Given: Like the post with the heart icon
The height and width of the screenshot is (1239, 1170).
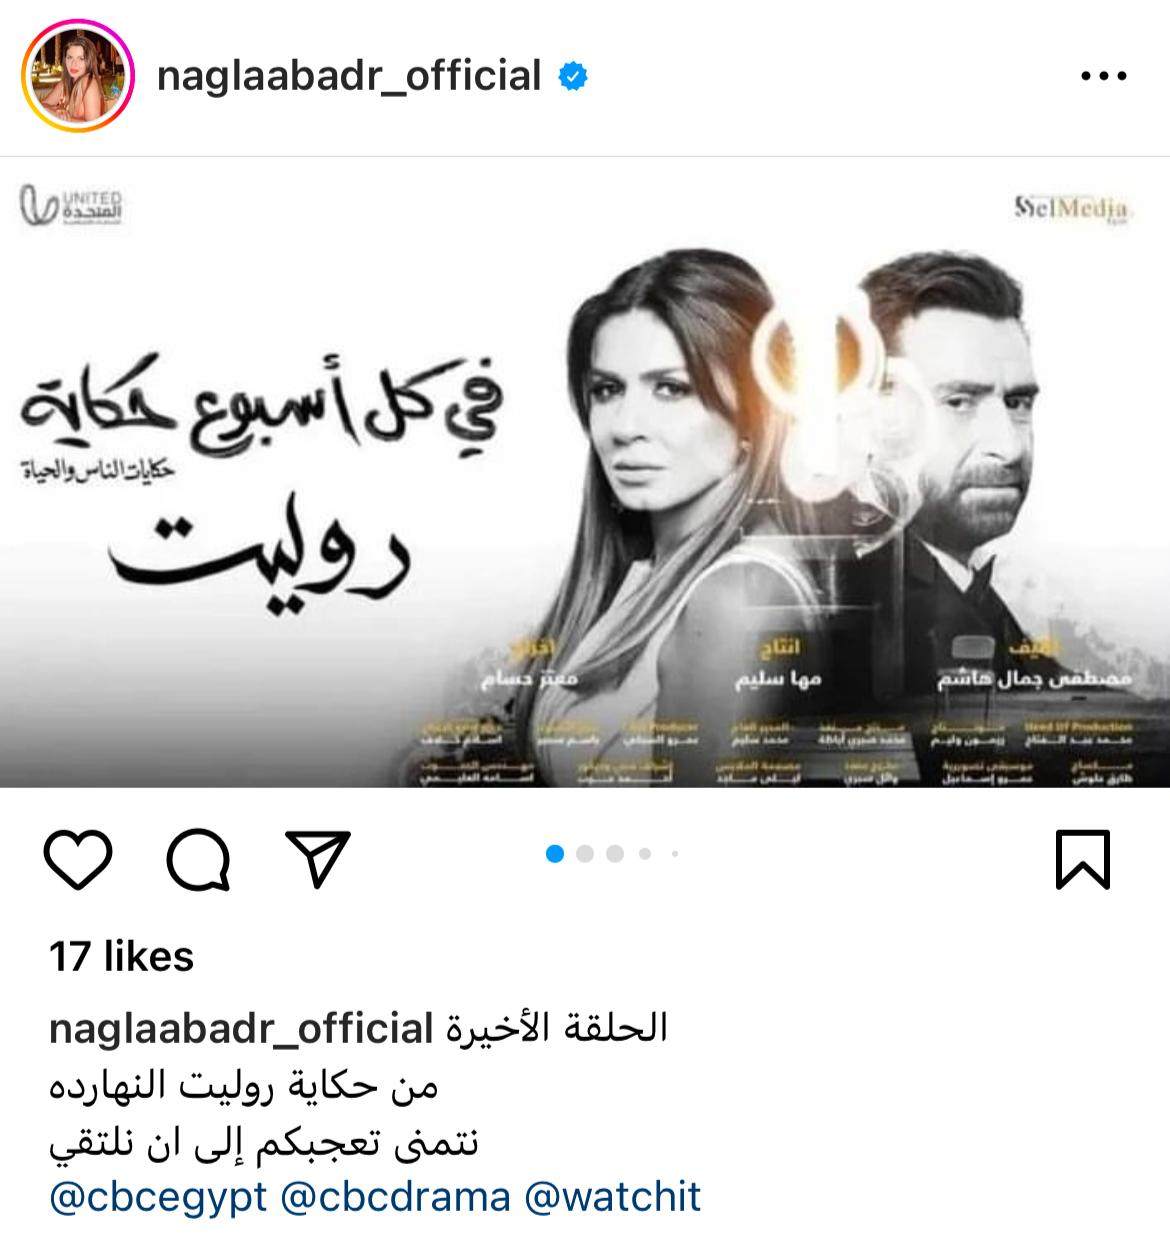Looking at the screenshot, I should tap(78, 858).
